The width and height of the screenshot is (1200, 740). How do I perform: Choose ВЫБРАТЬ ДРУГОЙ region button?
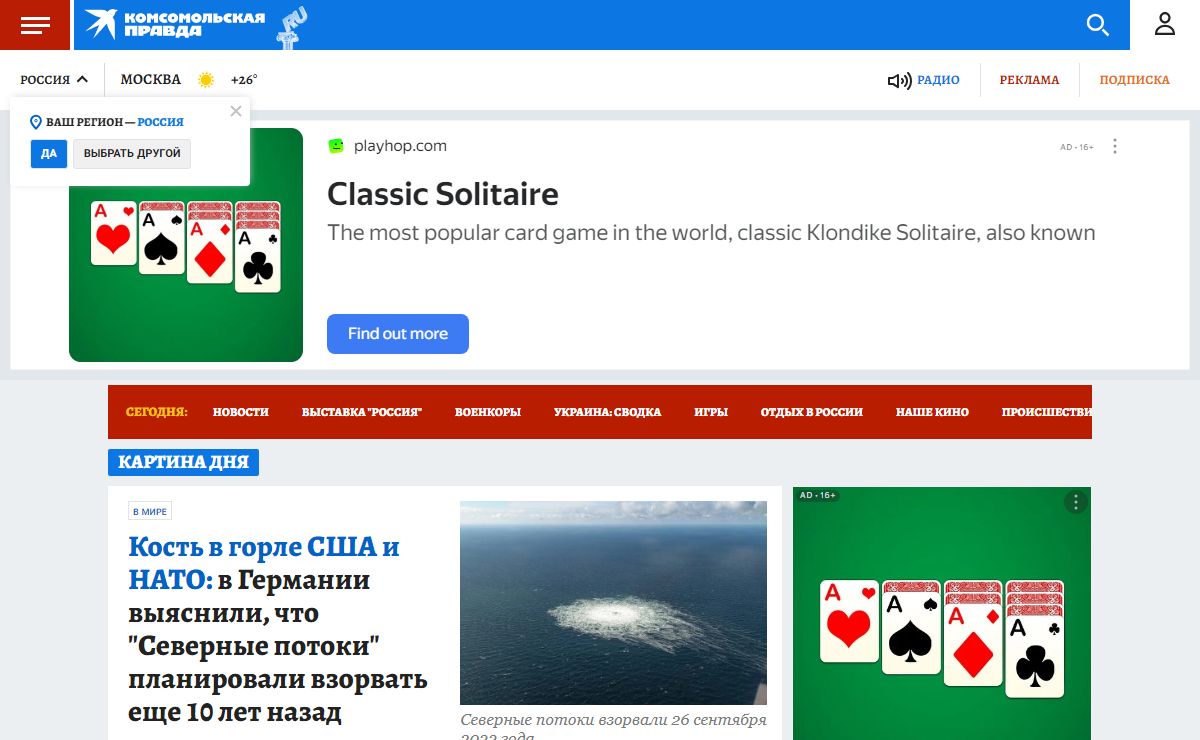[x=132, y=154]
